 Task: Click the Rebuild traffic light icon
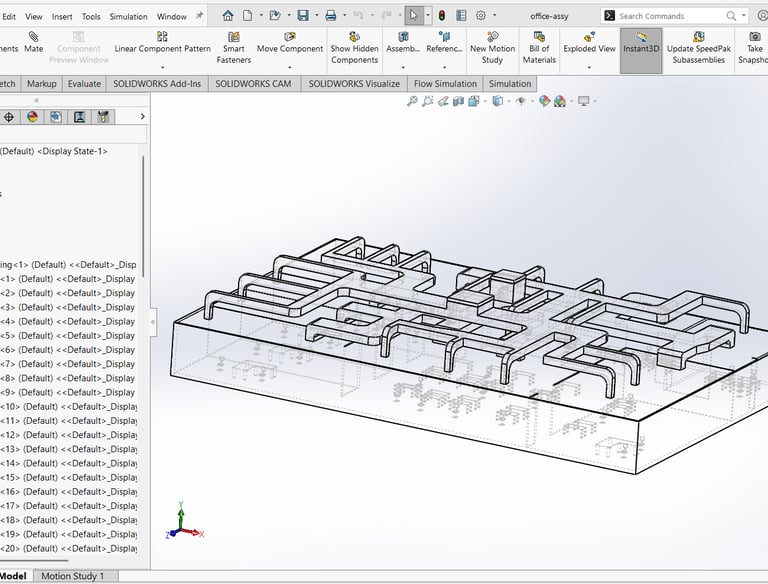441,16
